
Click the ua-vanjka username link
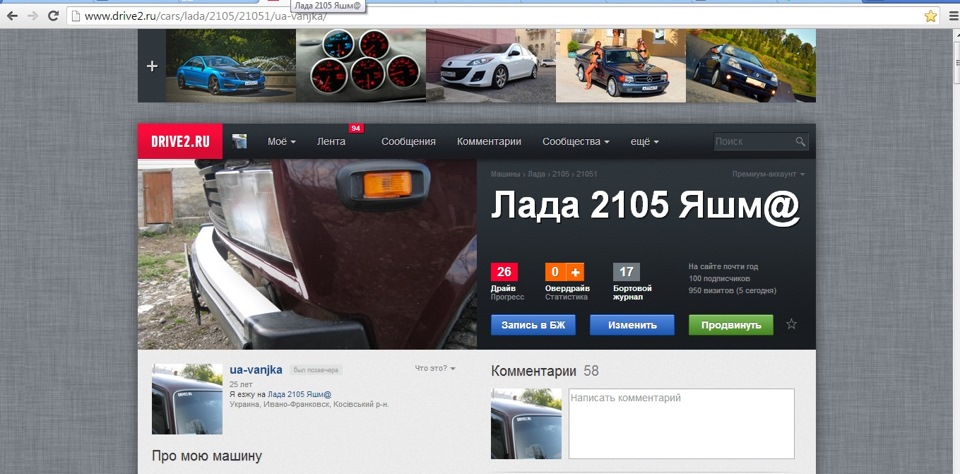tap(256, 370)
